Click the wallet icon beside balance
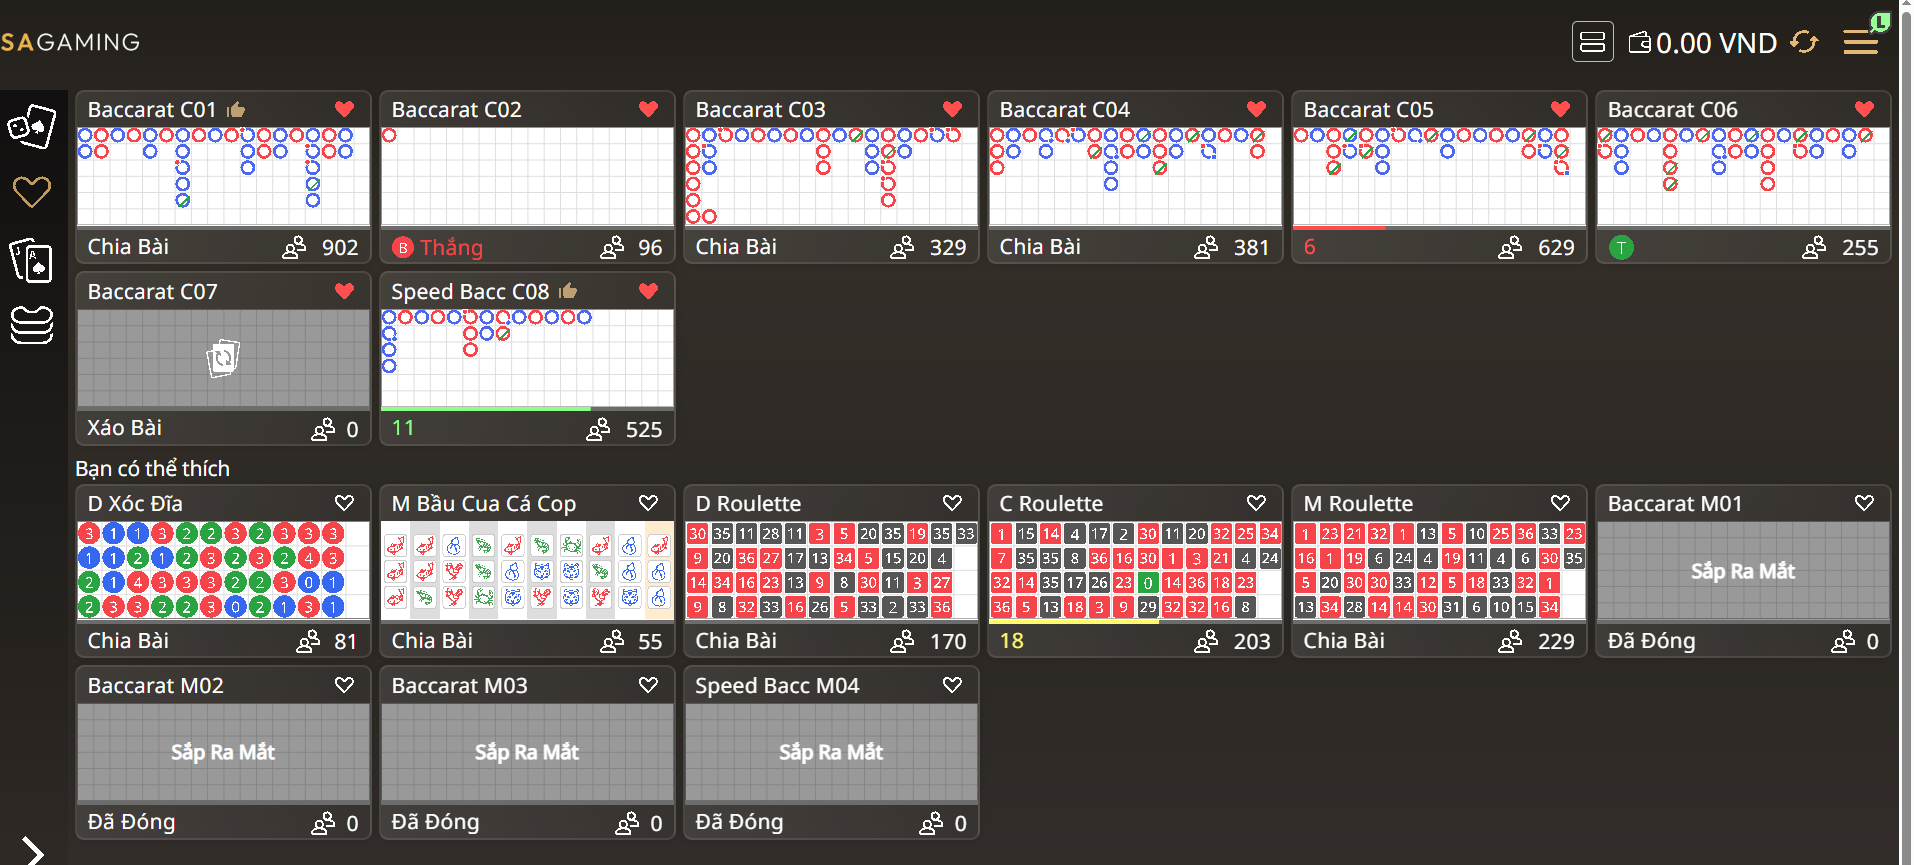The height and width of the screenshot is (865, 1914). tap(1640, 42)
